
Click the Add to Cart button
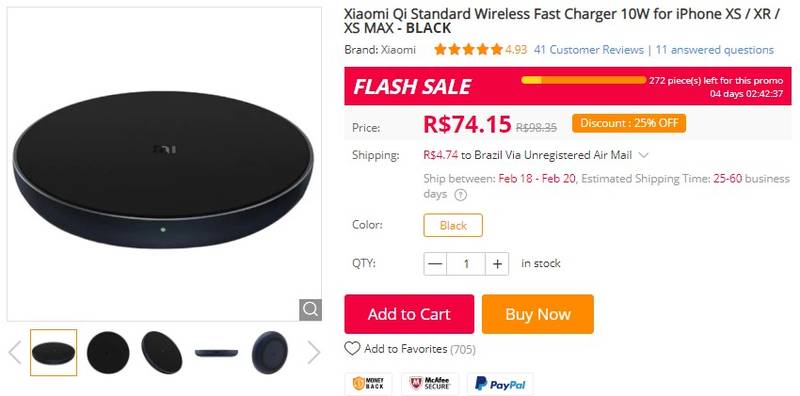[409, 314]
